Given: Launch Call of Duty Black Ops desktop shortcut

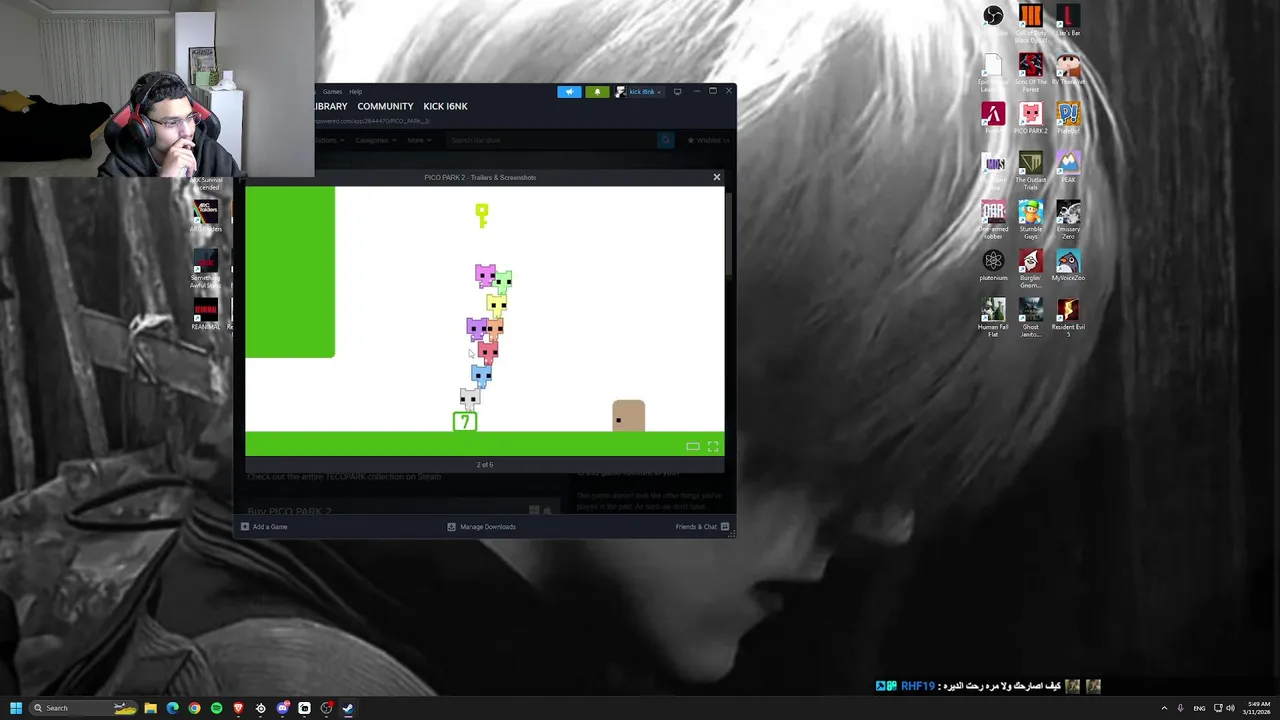Looking at the screenshot, I should (1031, 21).
